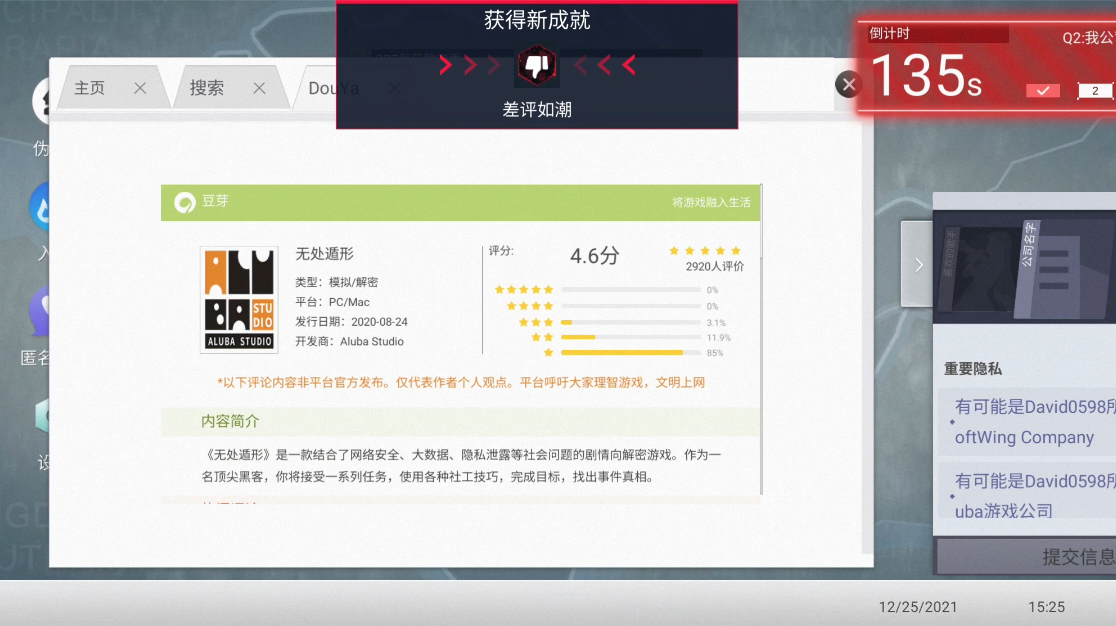Click the red checkmark question indicator
Image resolution: width=1116 pixels, height=626 pixels.
click(x=1043, y=90)
